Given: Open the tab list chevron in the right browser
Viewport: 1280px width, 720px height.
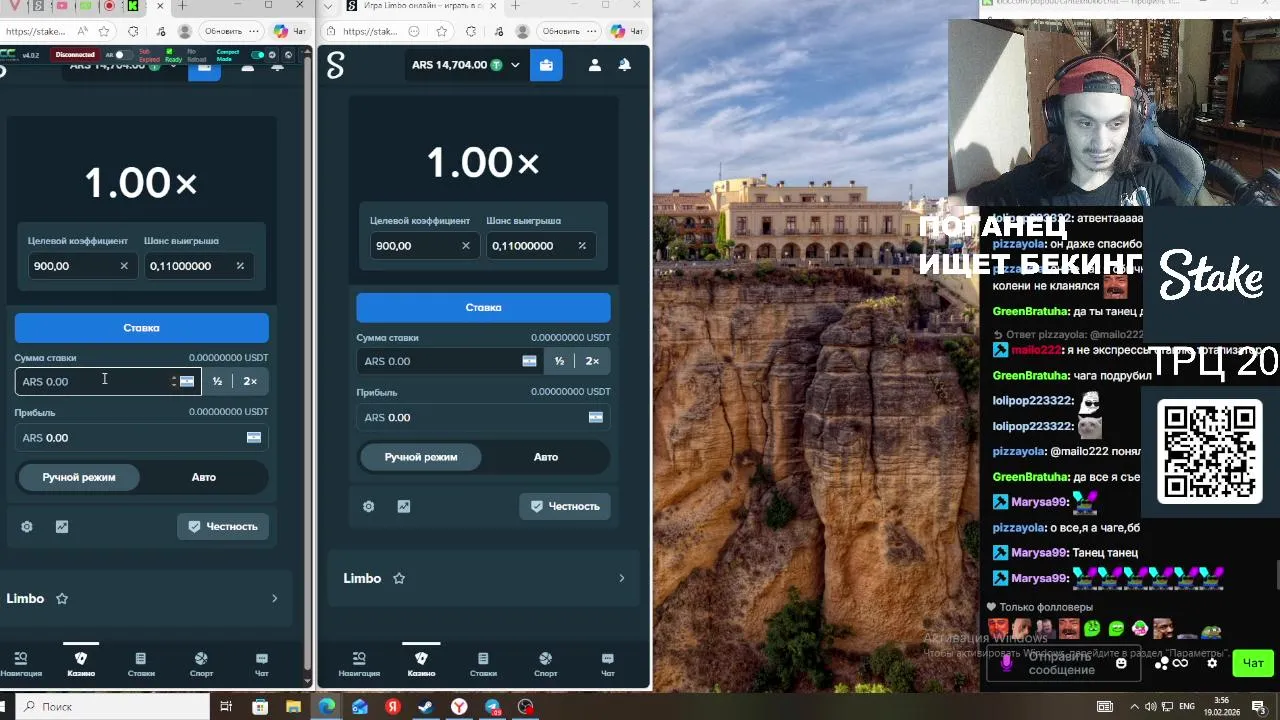Looking at the screenshot, I should point(327,6).
